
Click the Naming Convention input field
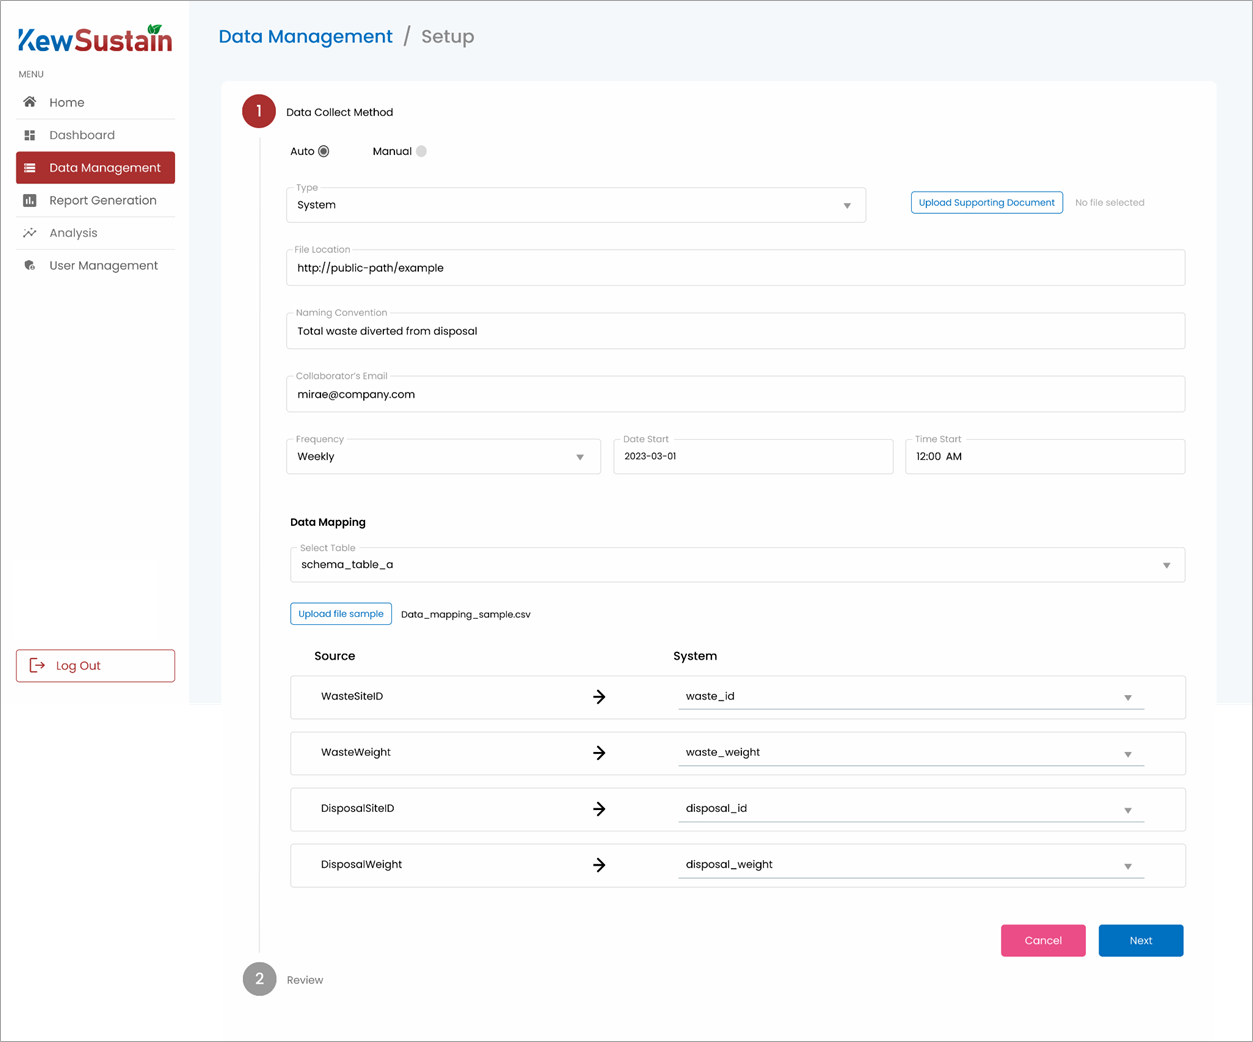pos(736,331)
